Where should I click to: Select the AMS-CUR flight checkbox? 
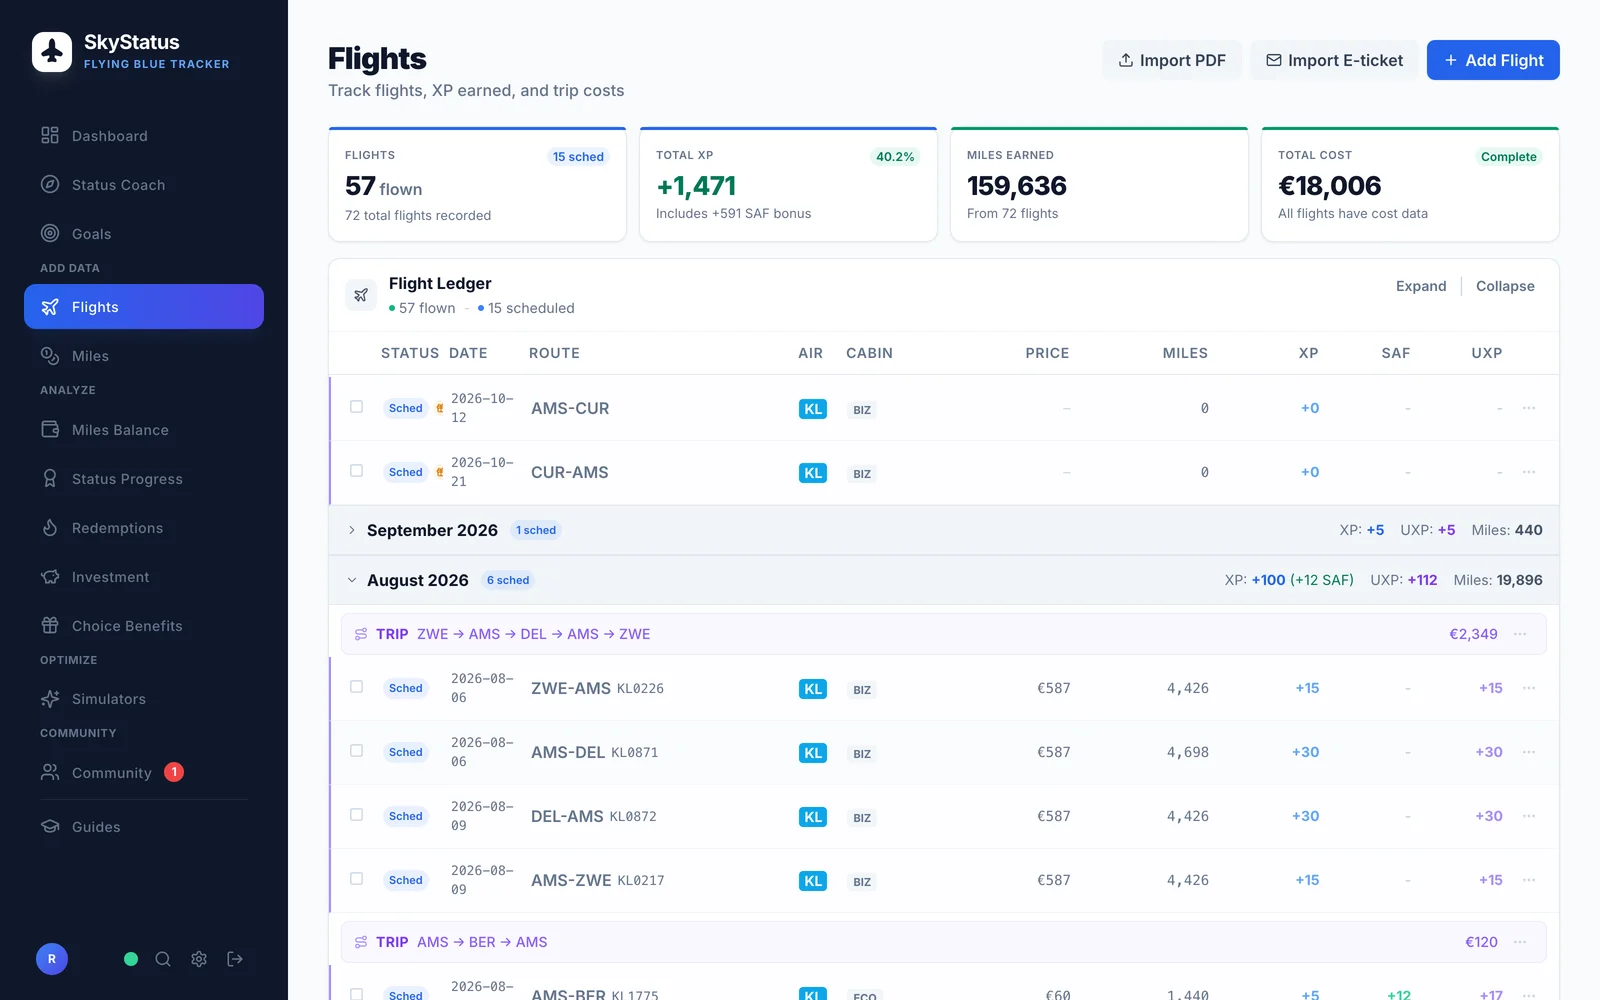(x=356, y=407)
